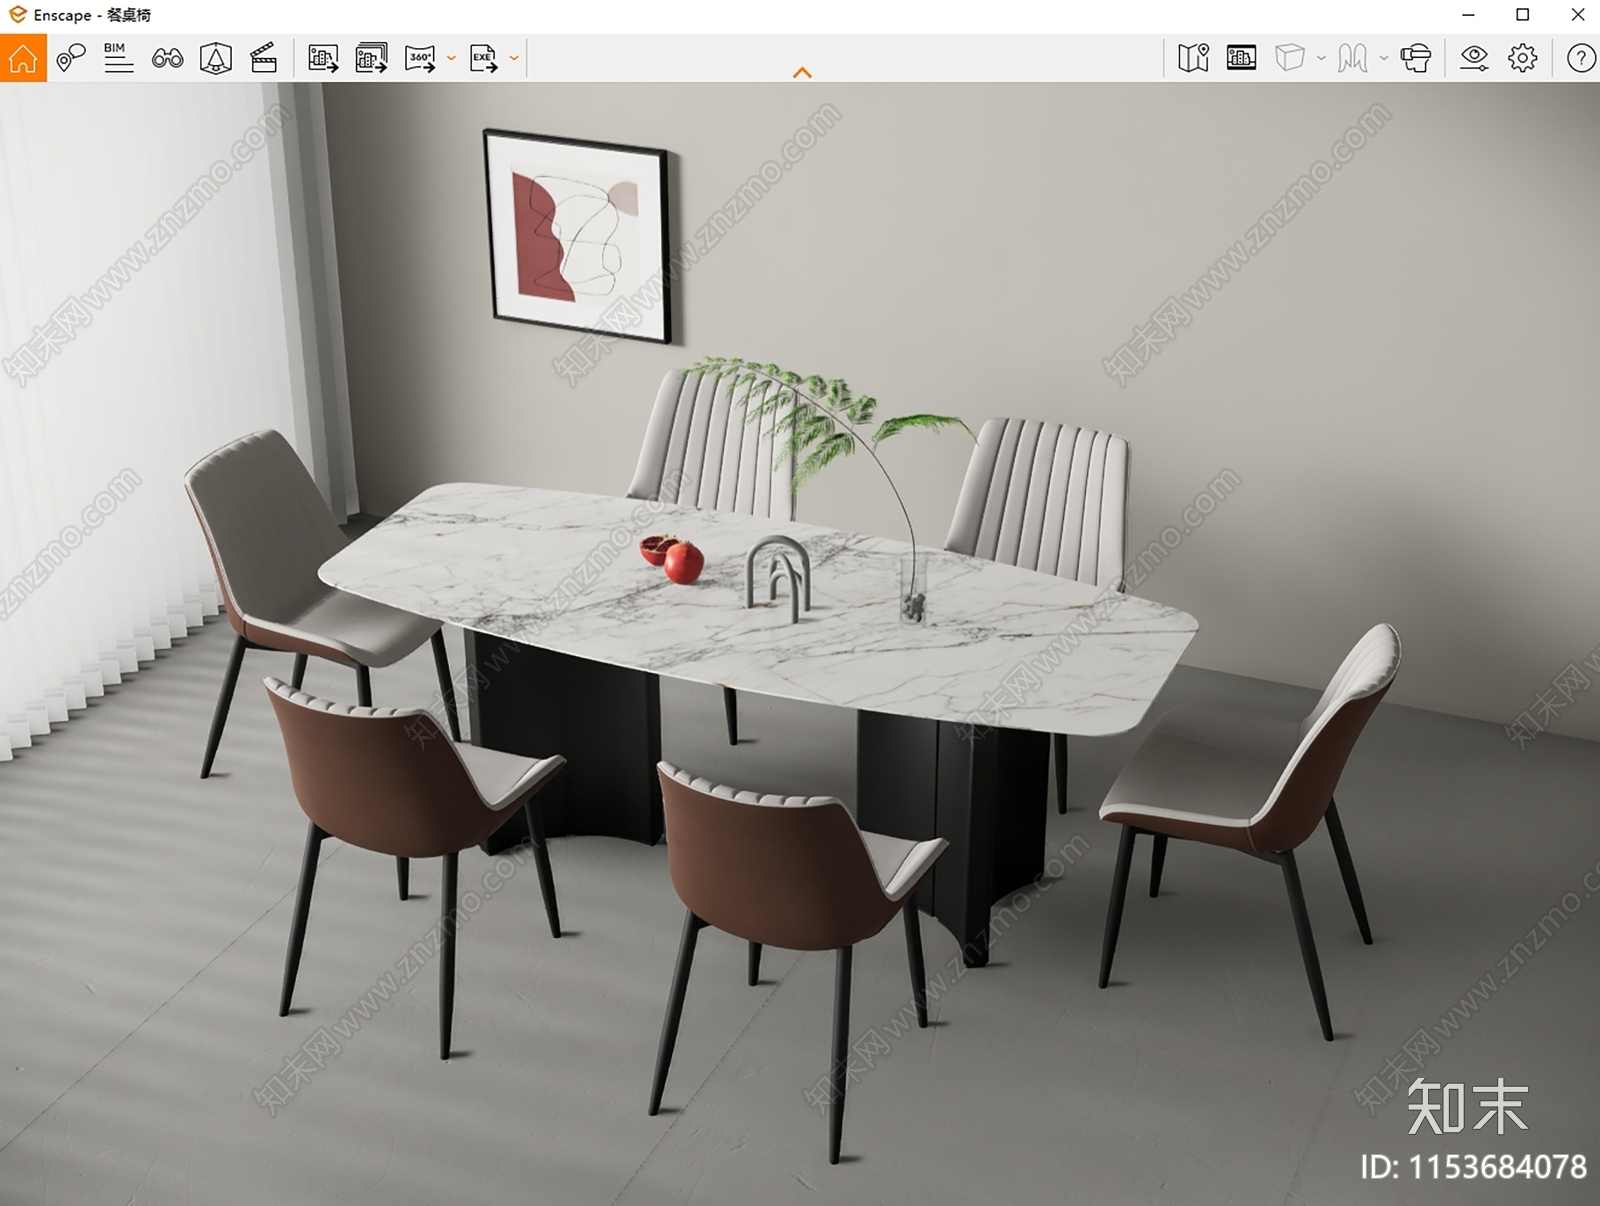The image size is (1600, 1206).
Task: Open View Management binoculars icon
Action: (x=167, y=58)
